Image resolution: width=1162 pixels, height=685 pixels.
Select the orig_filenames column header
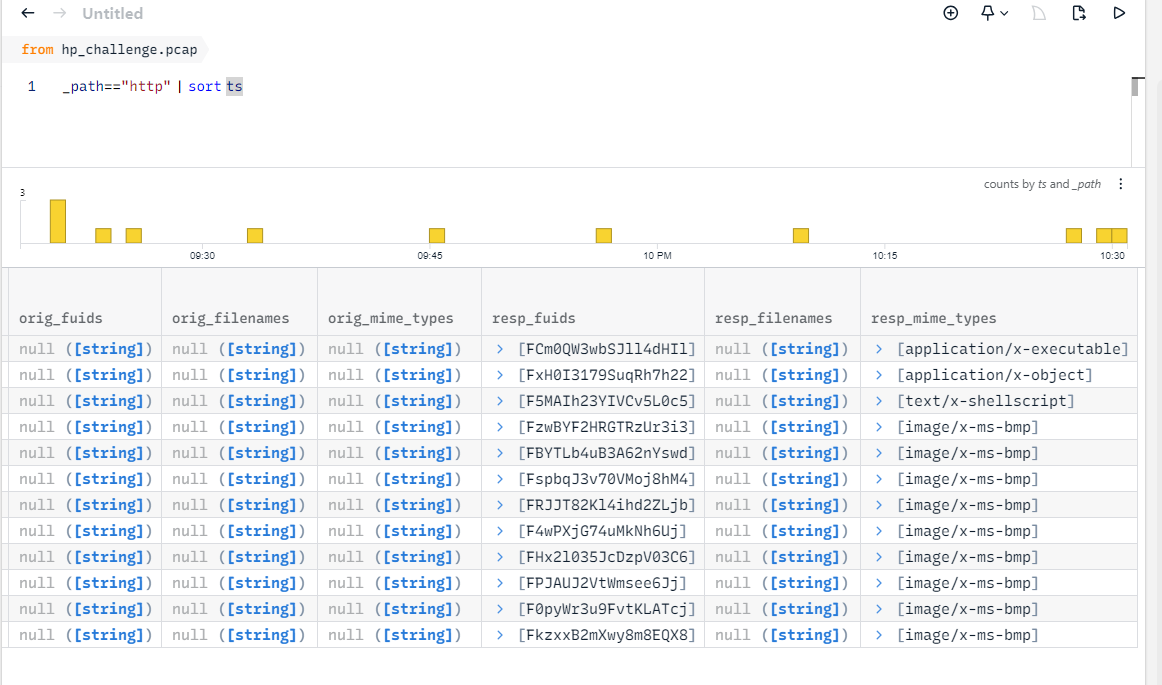tap(230, 318)
